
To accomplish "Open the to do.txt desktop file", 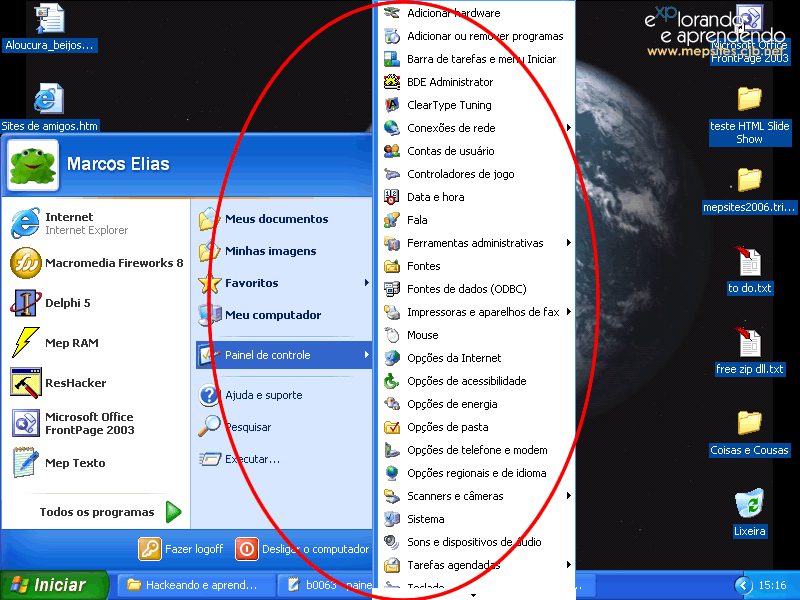I will coord(749,270).
